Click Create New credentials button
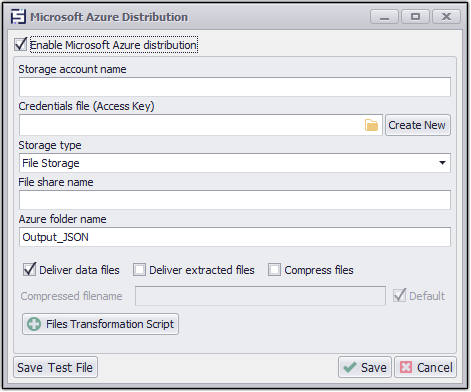This screenshot has width=471, height=392. [418, 125]
